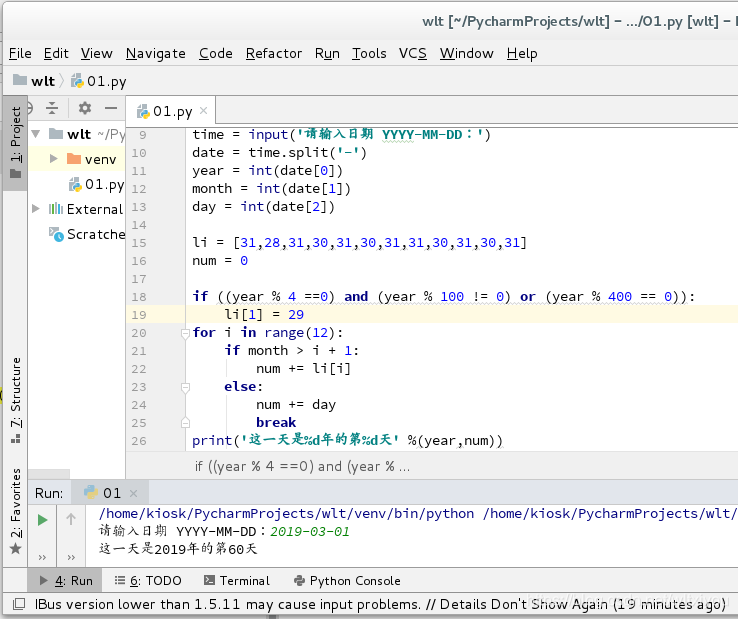Open the Help menu
Viewport: 738px width, 619px height.
522,53
